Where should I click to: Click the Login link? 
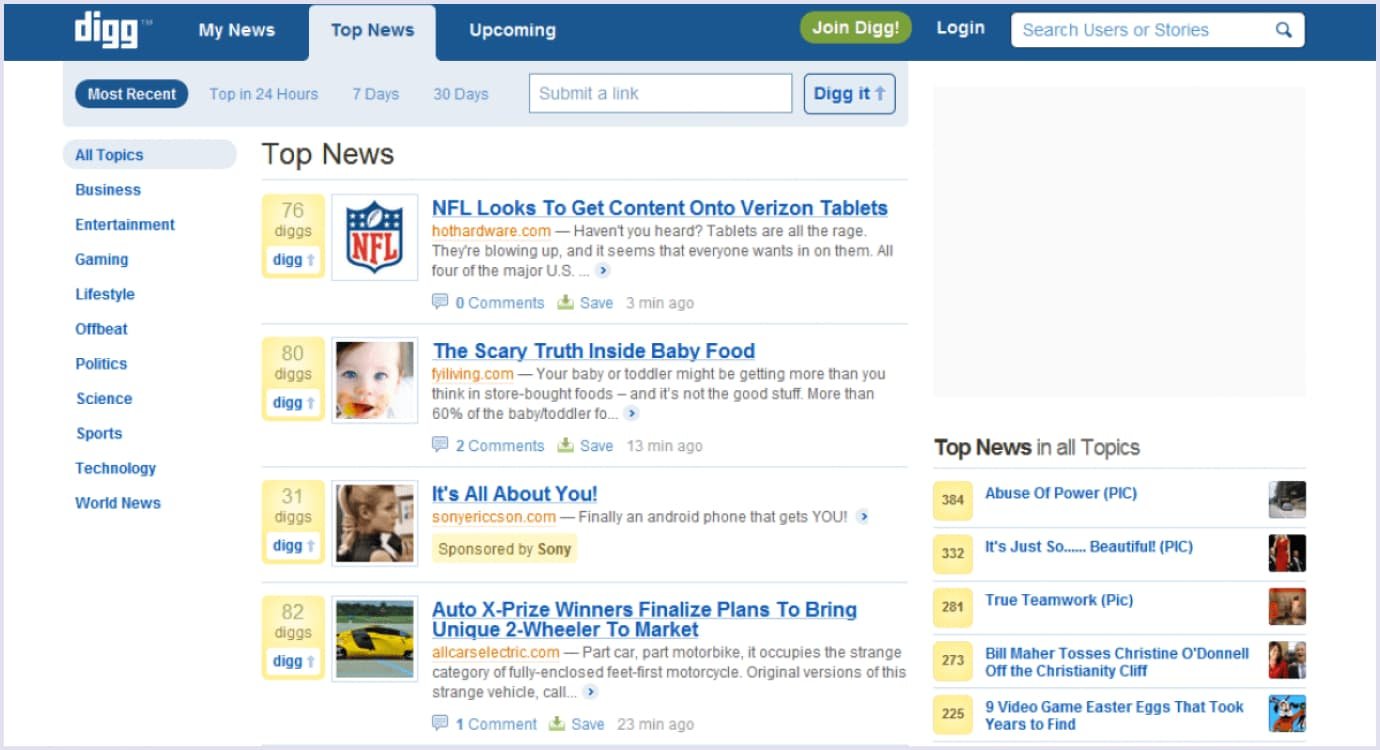pyautogui.click(x=960, y=28)
